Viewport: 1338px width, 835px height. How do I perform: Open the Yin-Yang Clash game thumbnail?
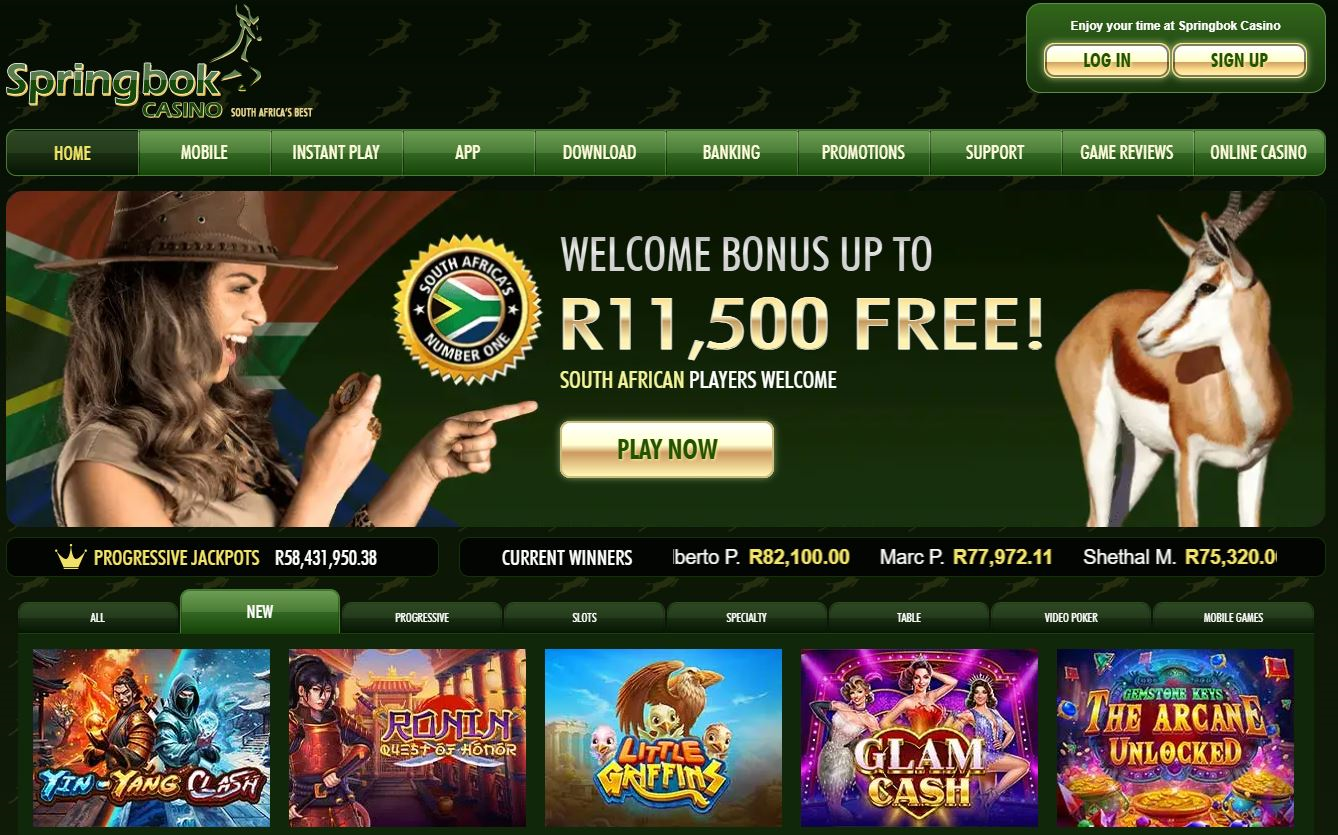151,738
